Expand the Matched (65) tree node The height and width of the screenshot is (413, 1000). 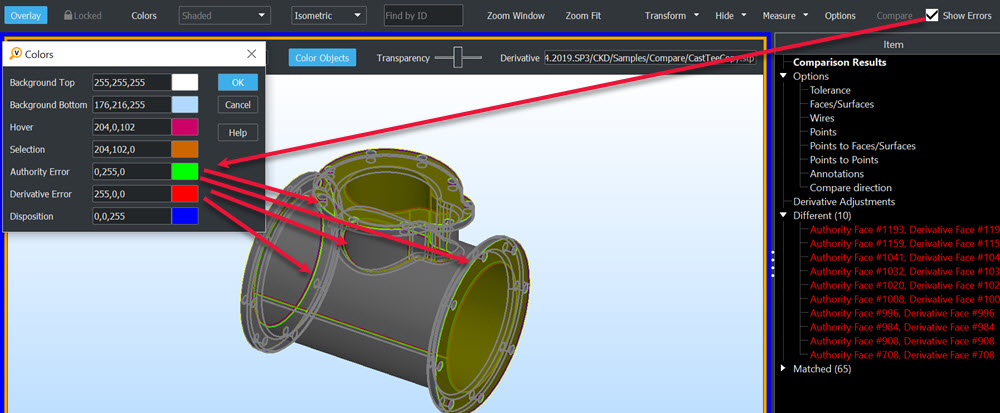pyautogui.click(x=784, y=369)
